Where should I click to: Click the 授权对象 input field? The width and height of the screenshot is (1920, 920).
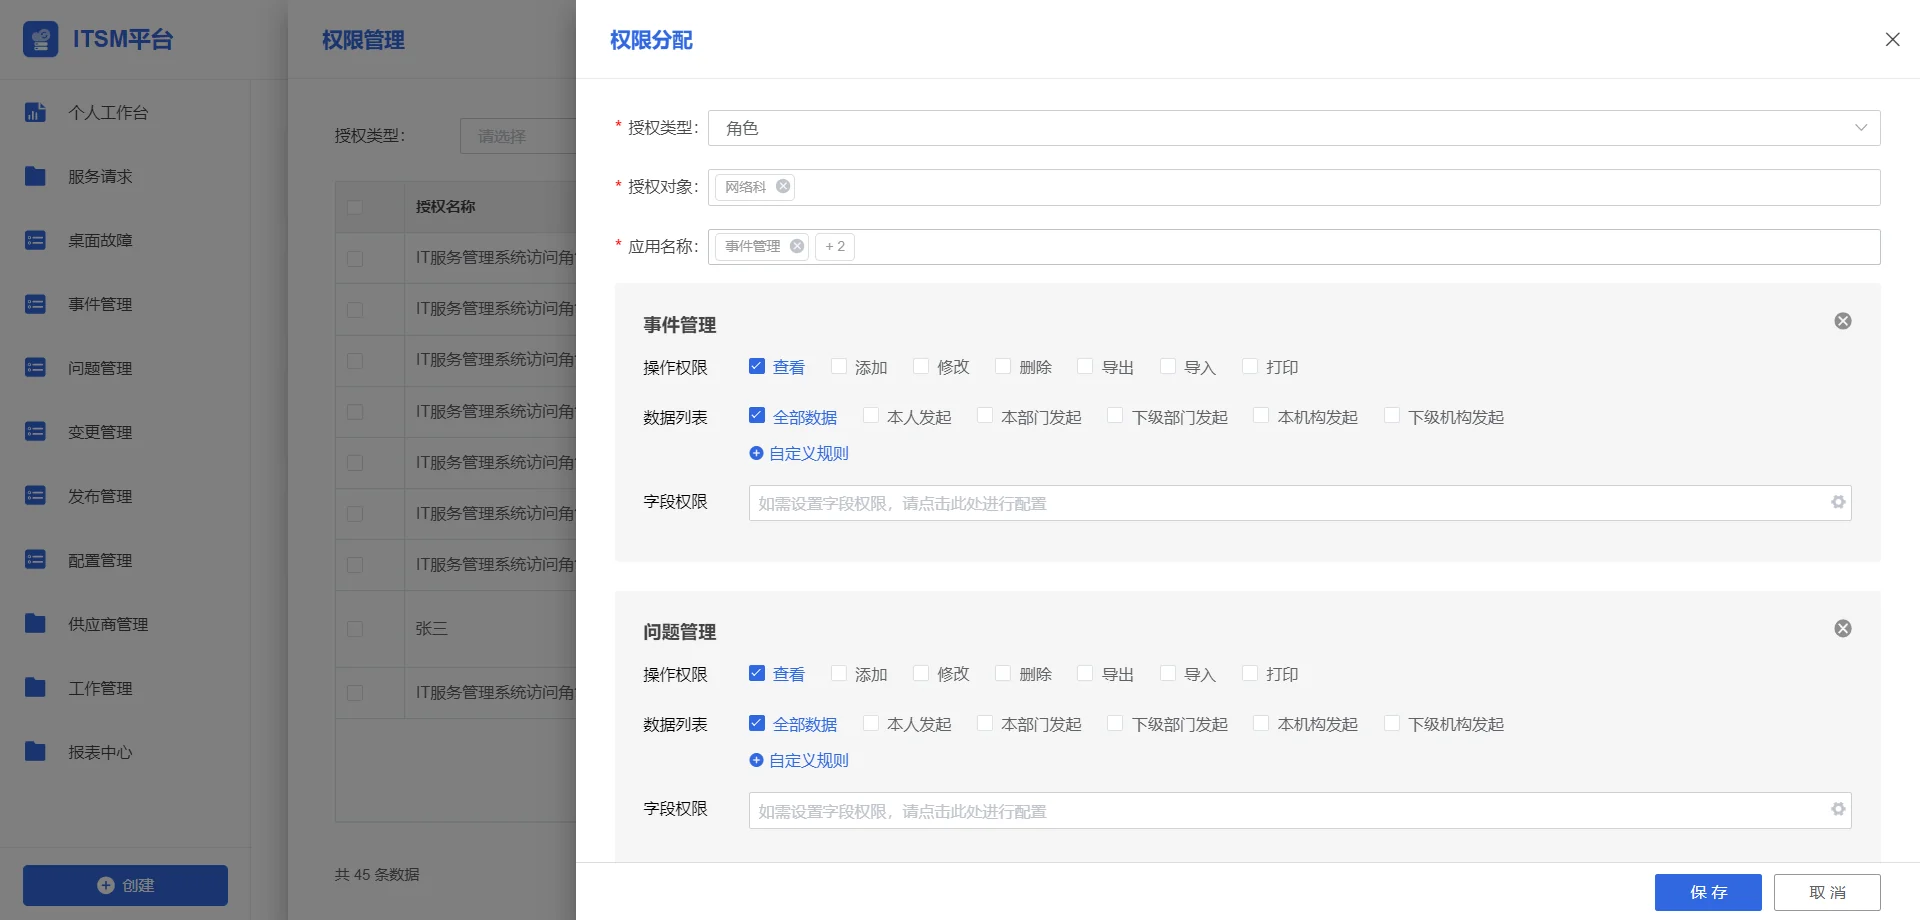(1294, 187)
